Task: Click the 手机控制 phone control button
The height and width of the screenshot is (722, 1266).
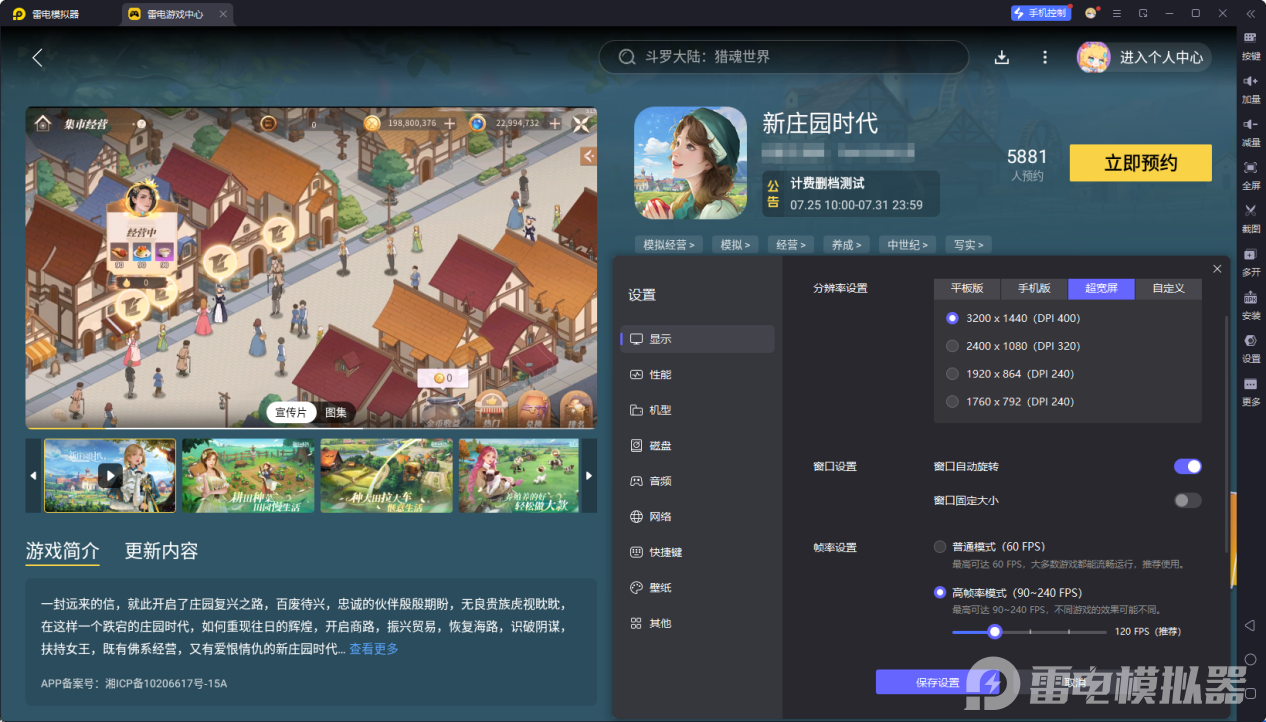Action: [x=1040, y=13]
